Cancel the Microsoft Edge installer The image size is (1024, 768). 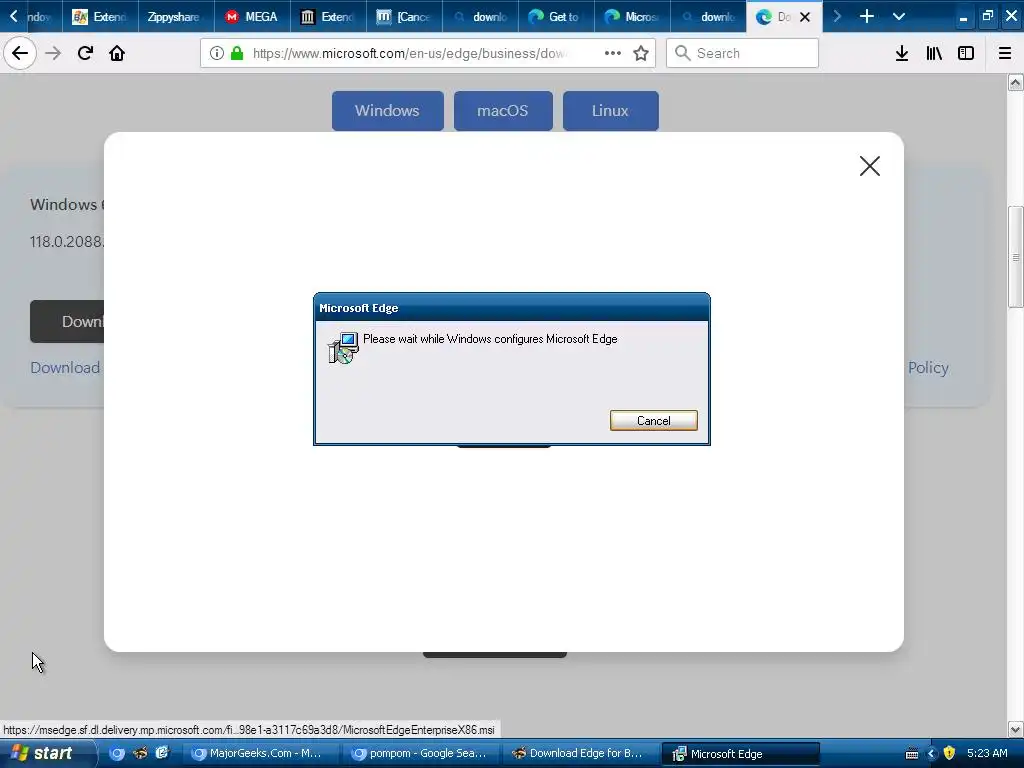(x=654, y=421)
